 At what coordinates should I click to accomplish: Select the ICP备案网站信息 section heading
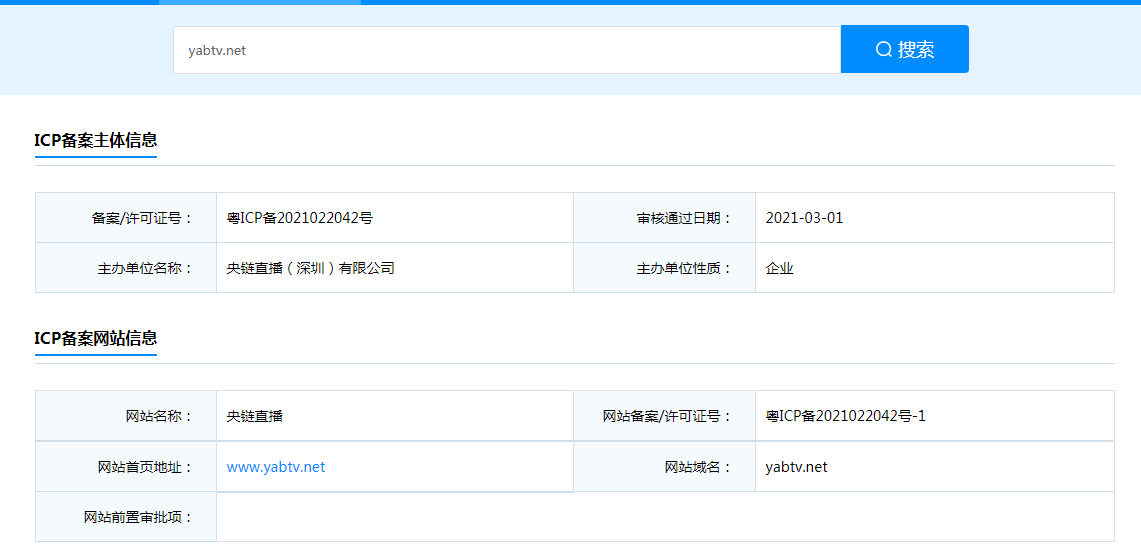point(96,339)
